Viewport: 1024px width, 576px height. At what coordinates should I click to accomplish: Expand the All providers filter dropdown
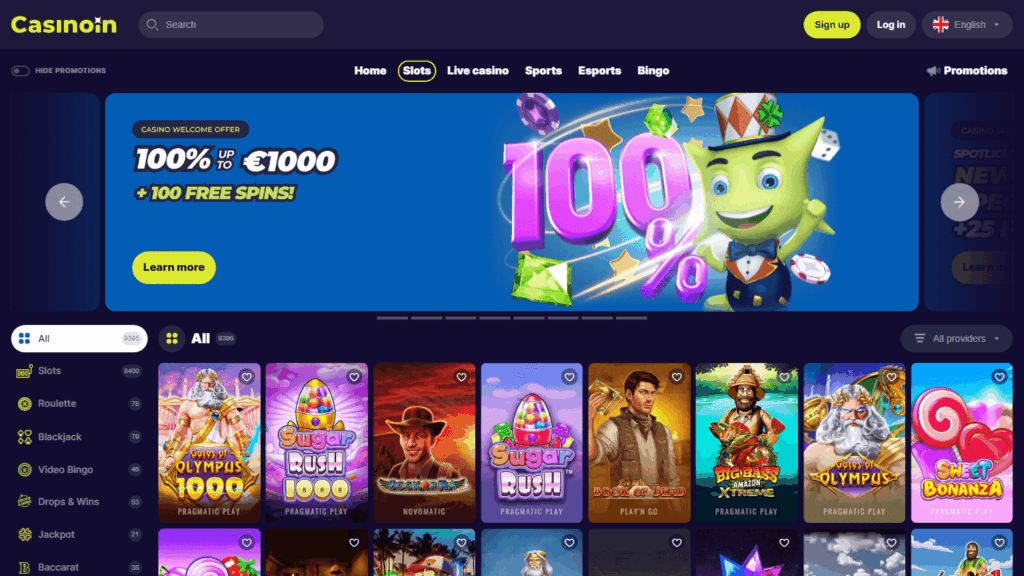click(x=957, y=338)
